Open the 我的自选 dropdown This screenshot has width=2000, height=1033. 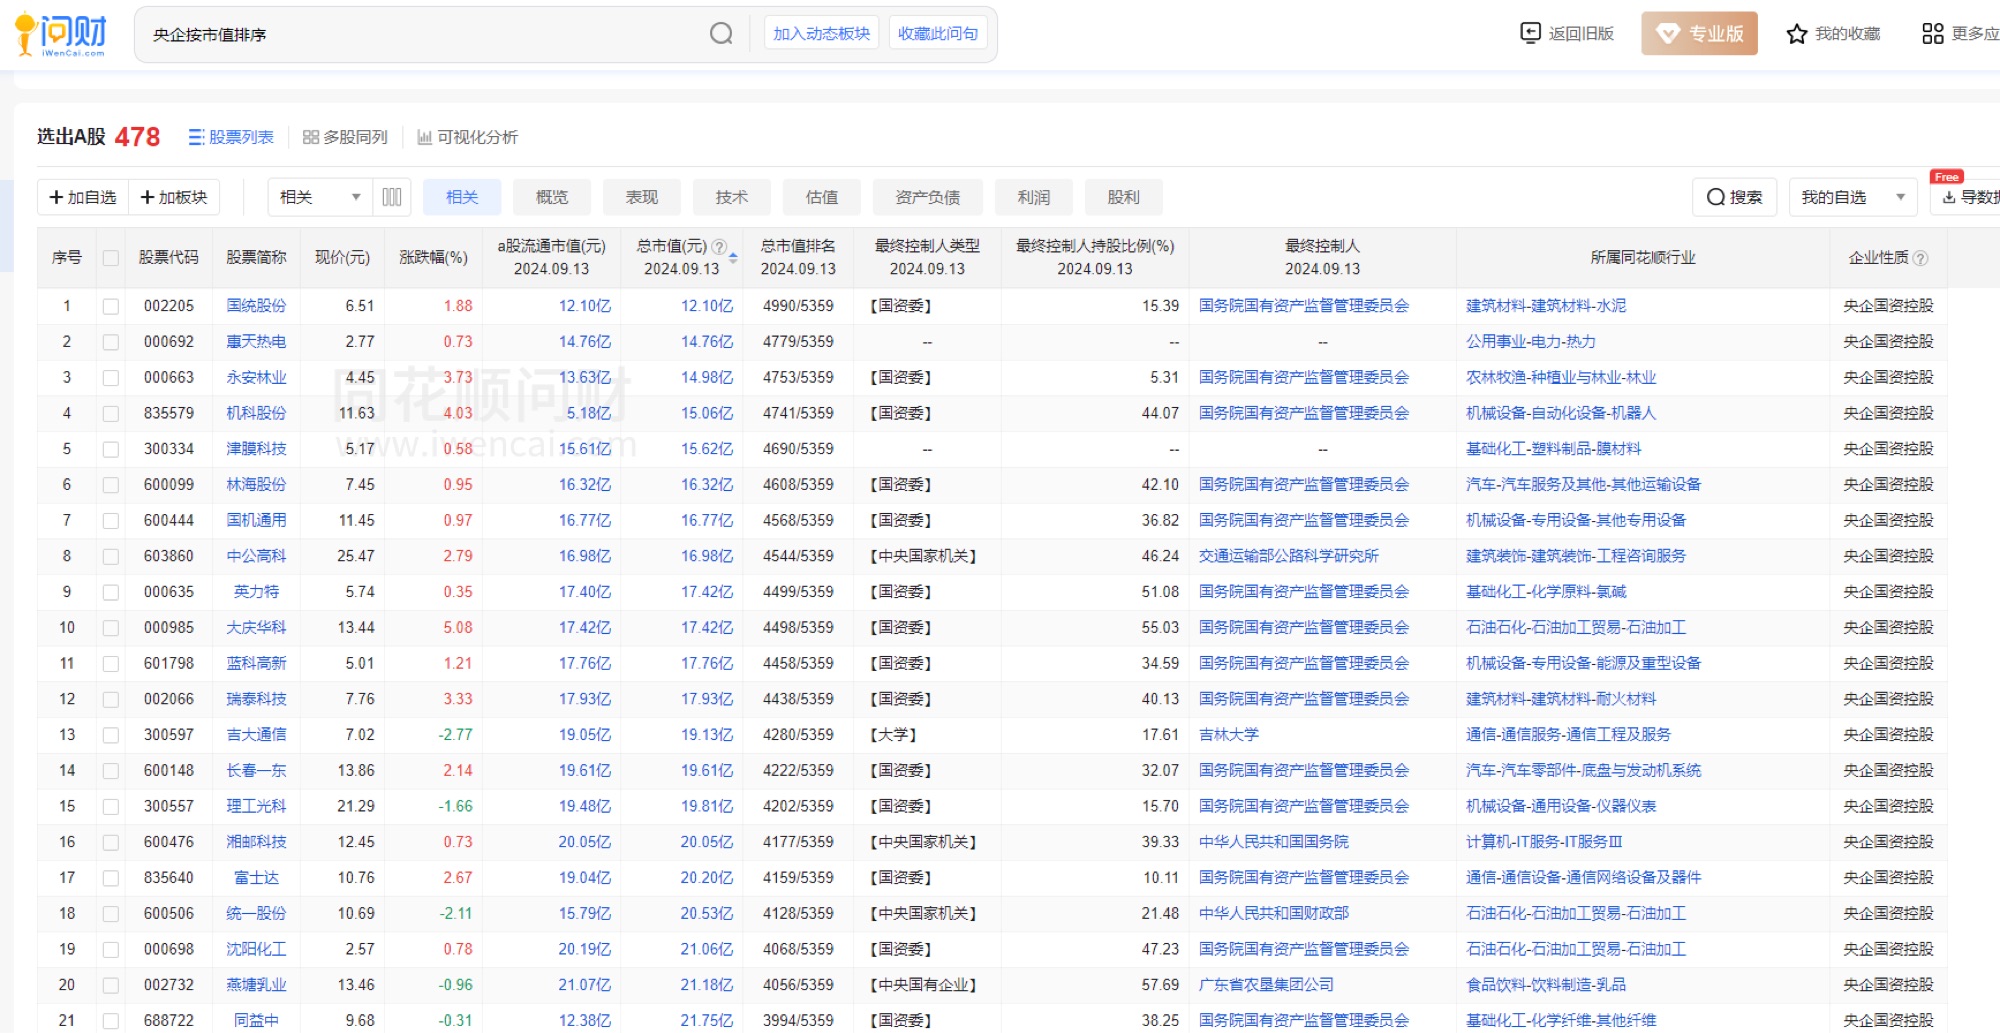(1852, 197)
